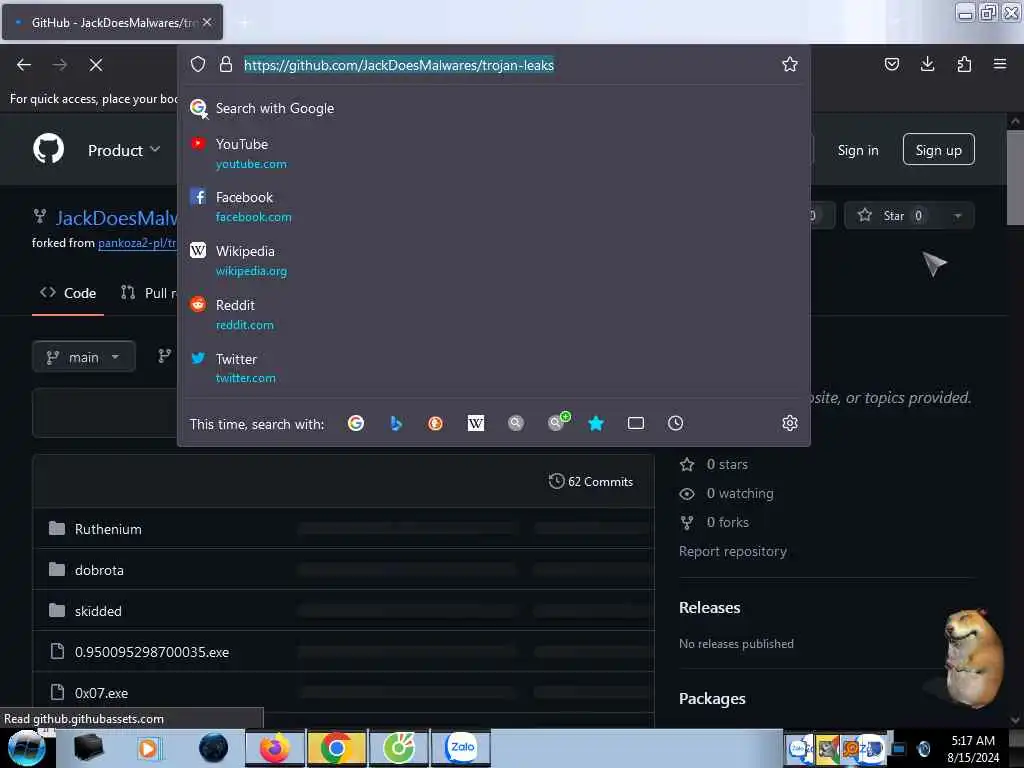Close the GitHub browser tab

pos(207,22)
